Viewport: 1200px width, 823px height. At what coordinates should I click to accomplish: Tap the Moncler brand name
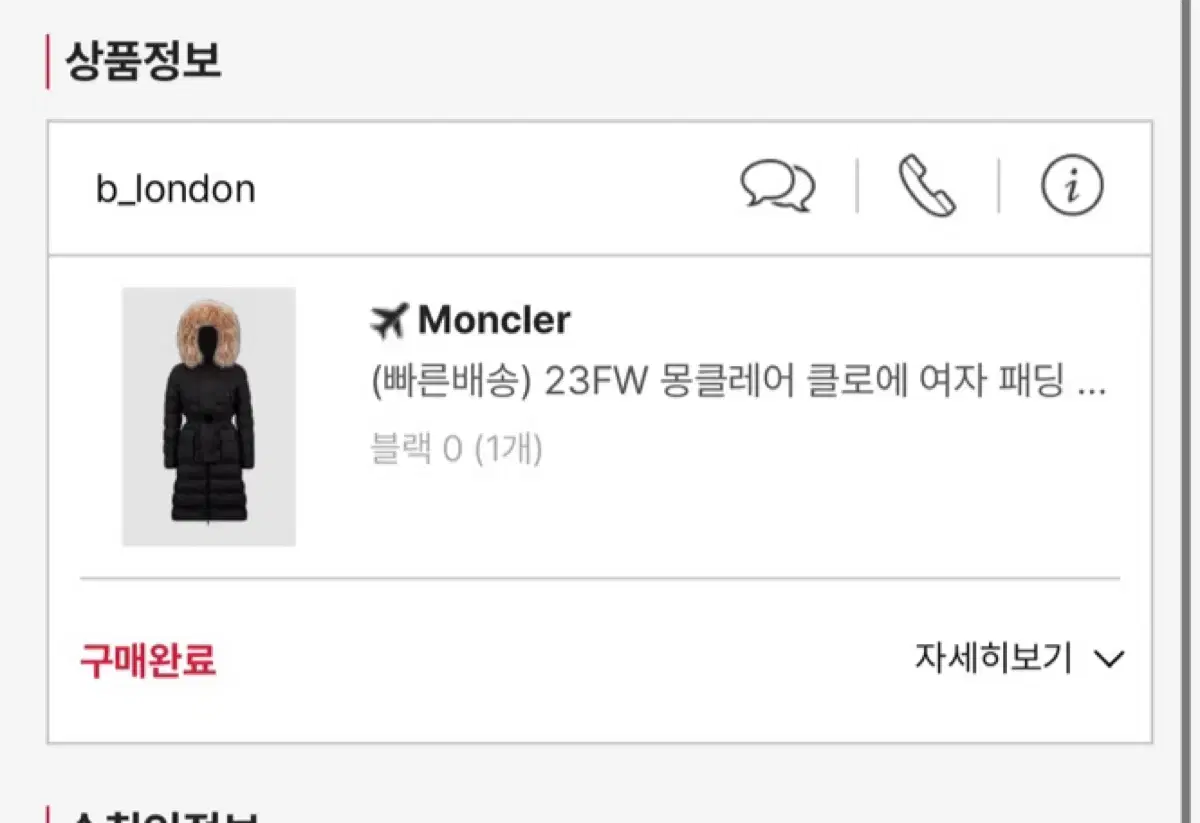click(494, 320)
